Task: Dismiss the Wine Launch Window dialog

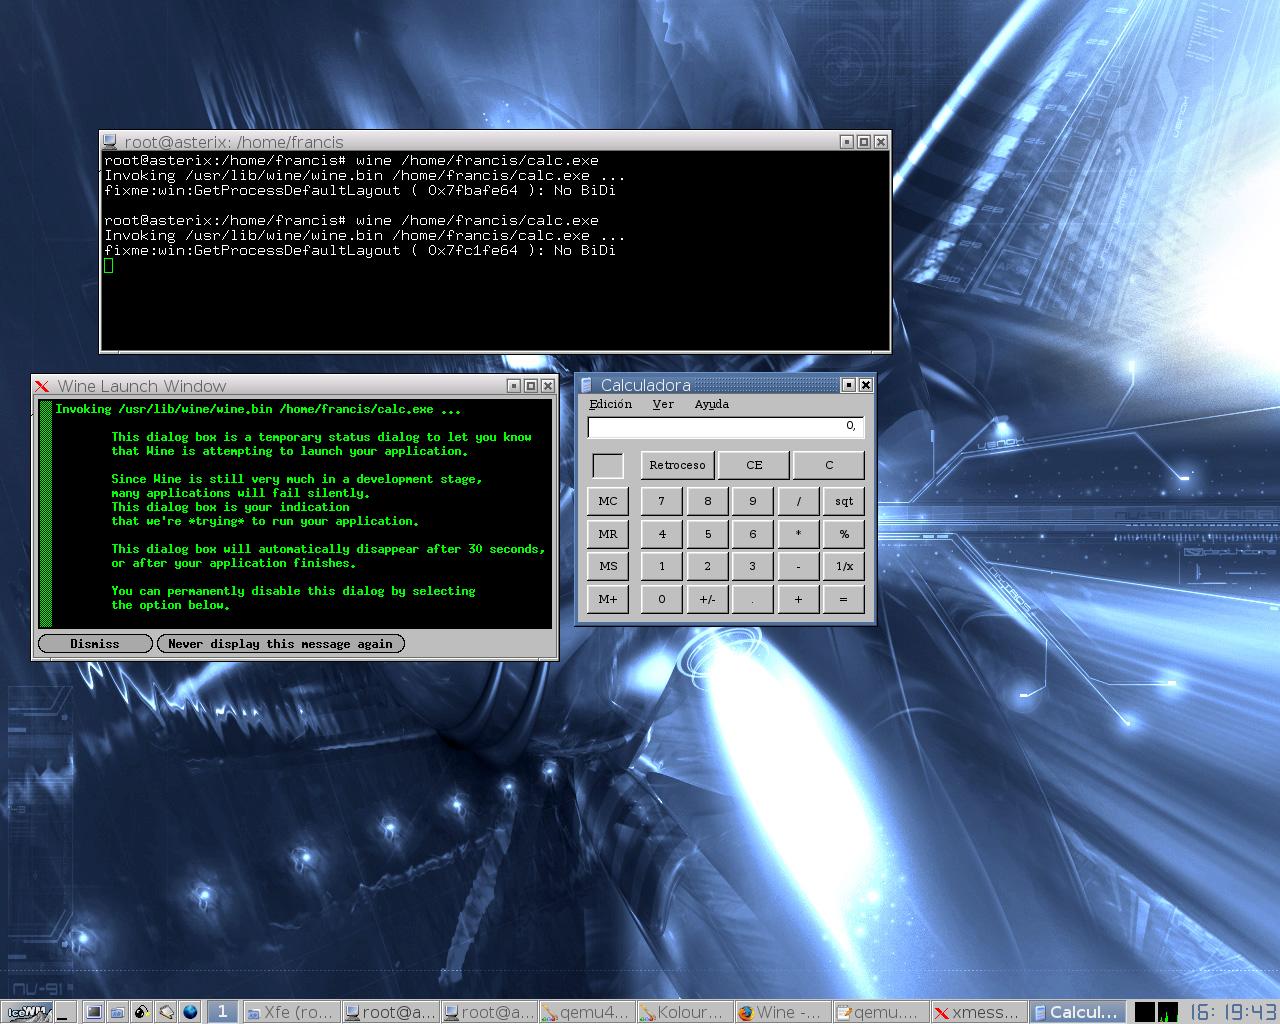Action: coord(95,643)
